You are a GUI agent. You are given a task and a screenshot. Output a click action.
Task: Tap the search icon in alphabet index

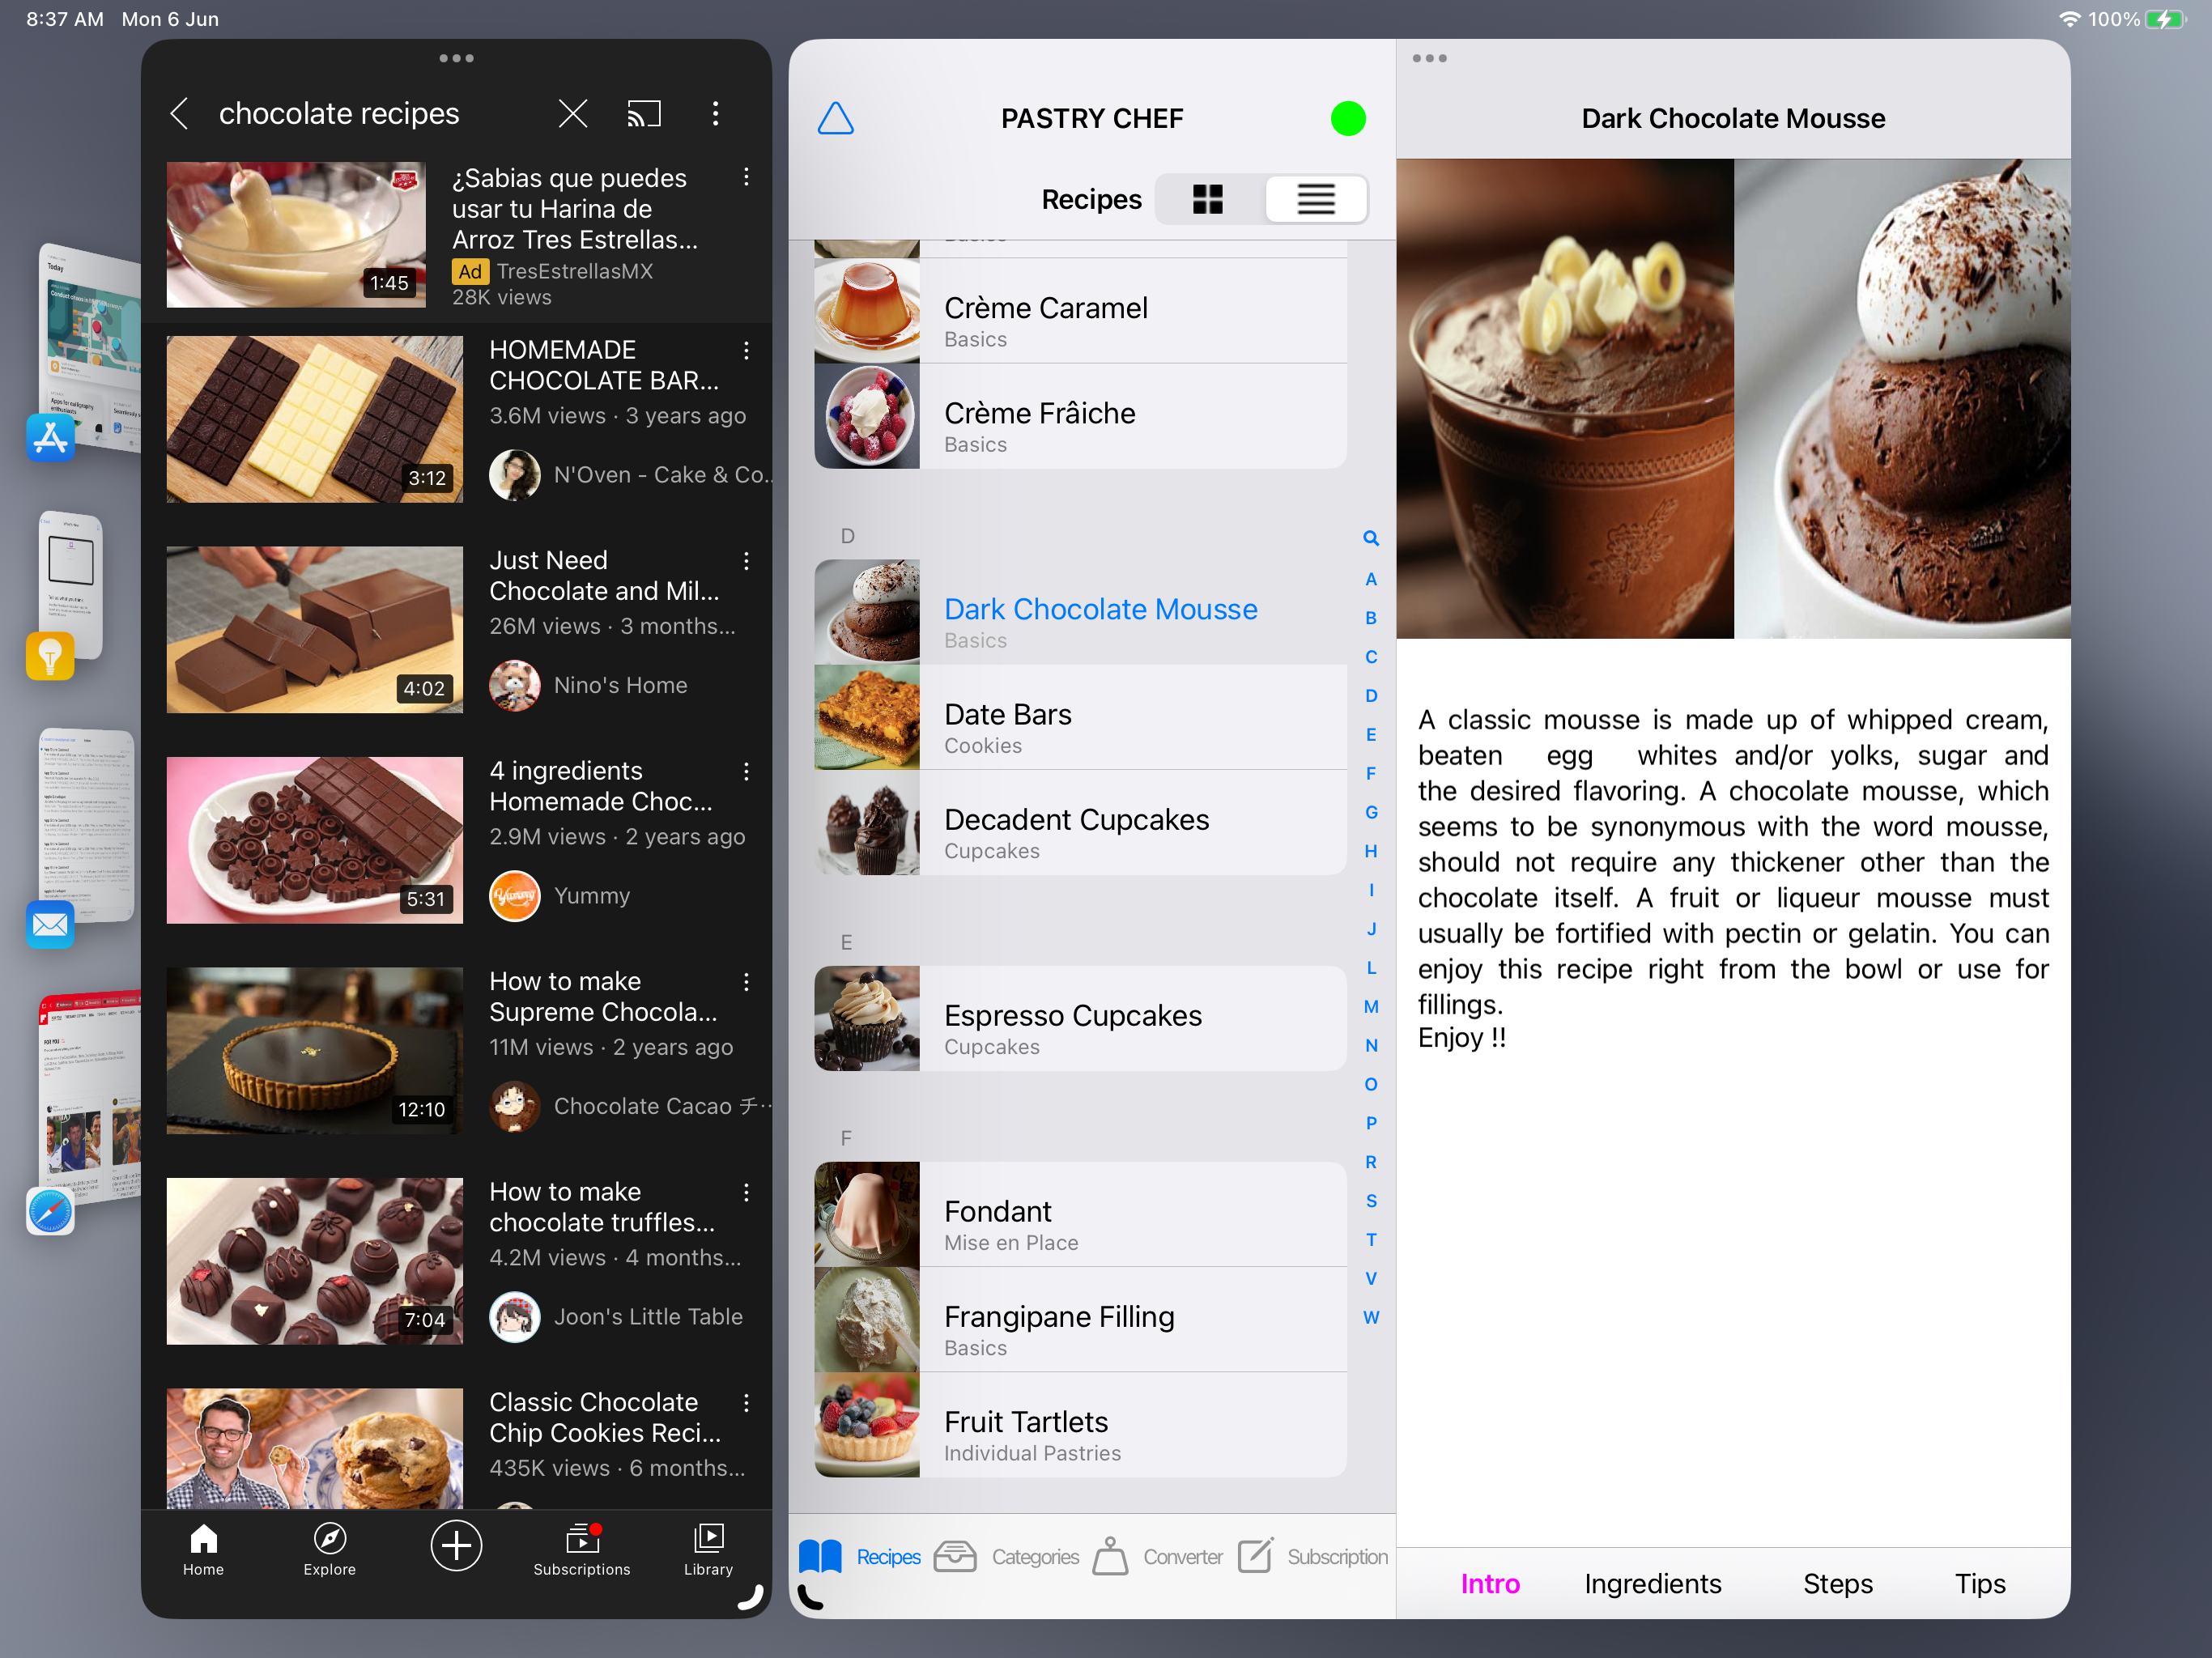pos(1371,538)
